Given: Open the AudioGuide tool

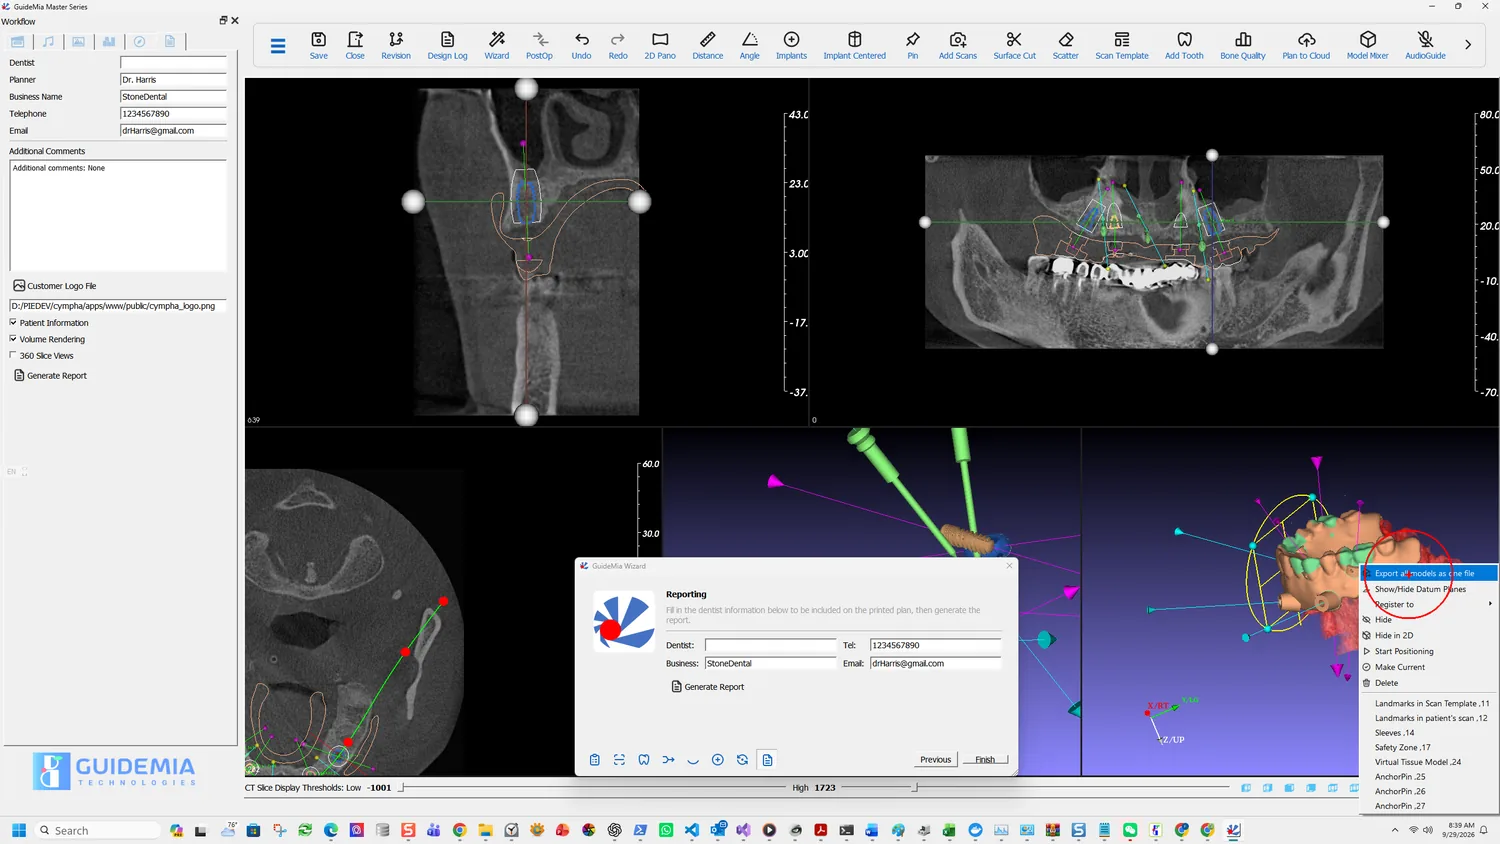Looking at the screenshot, I should [x=1425, y=45].
